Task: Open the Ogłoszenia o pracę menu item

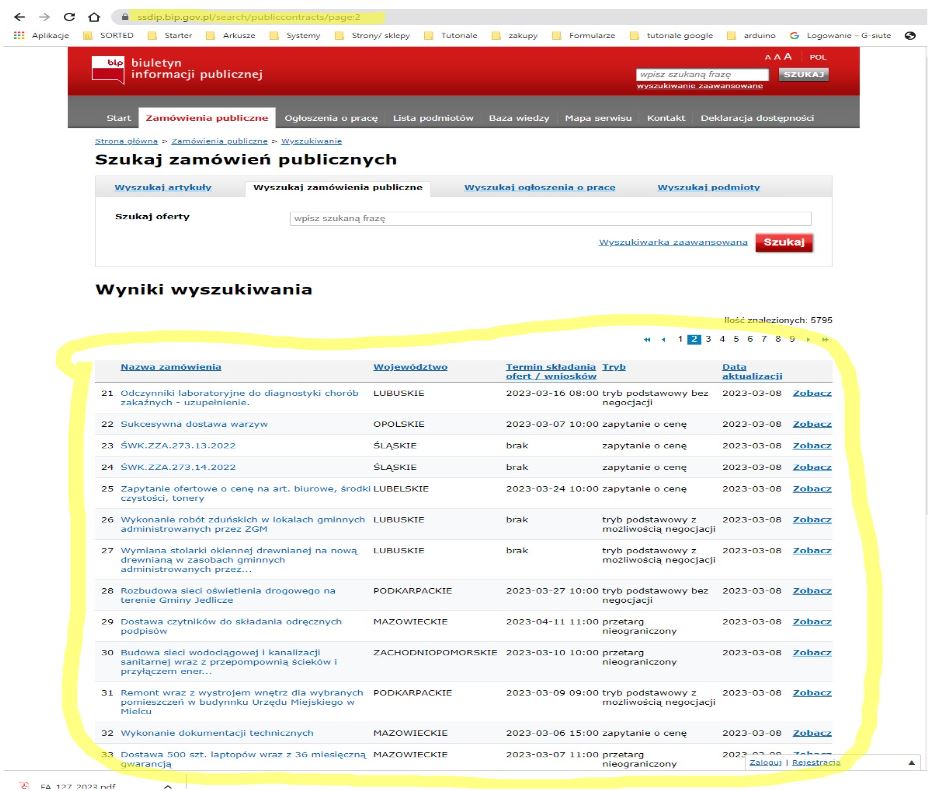Action: [x=331, y=118]
